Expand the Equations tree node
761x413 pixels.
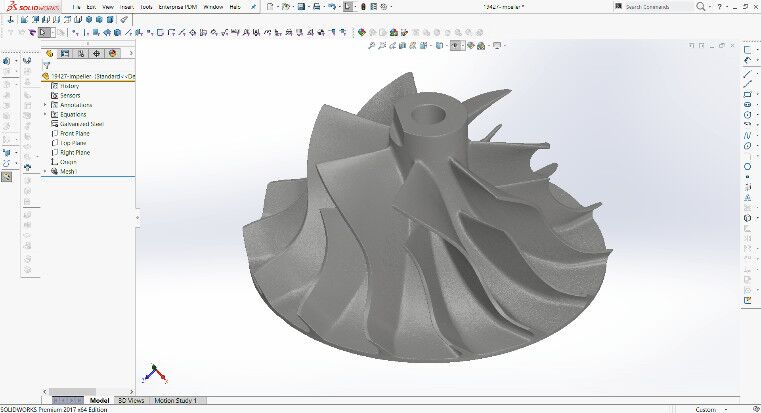coord(45,115)
